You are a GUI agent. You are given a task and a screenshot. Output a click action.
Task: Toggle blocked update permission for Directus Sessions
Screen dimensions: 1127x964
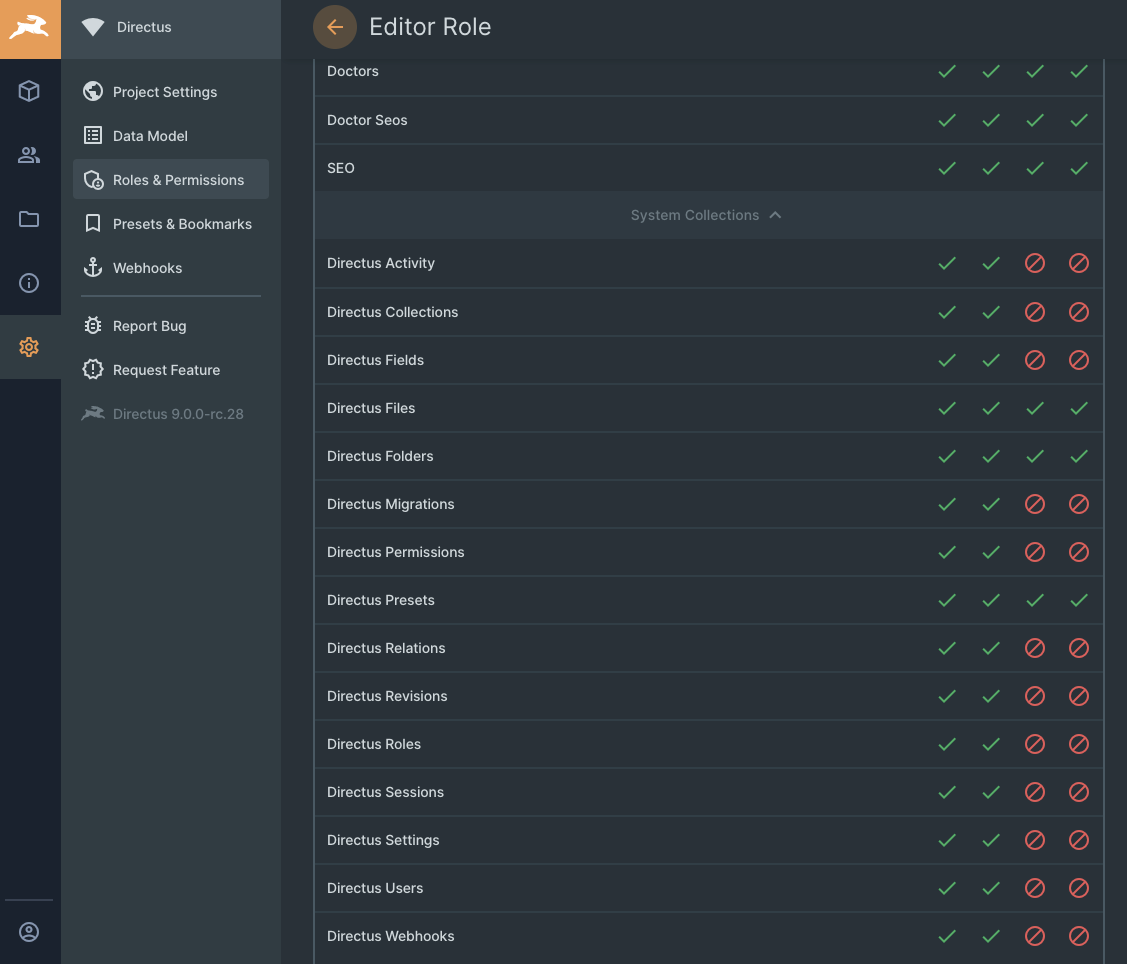pos(1035,792)
